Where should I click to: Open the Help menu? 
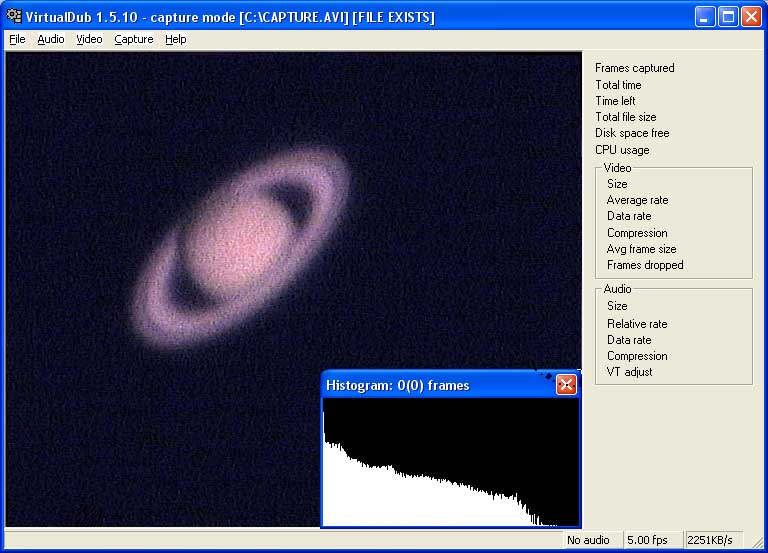tap(175, 39)
